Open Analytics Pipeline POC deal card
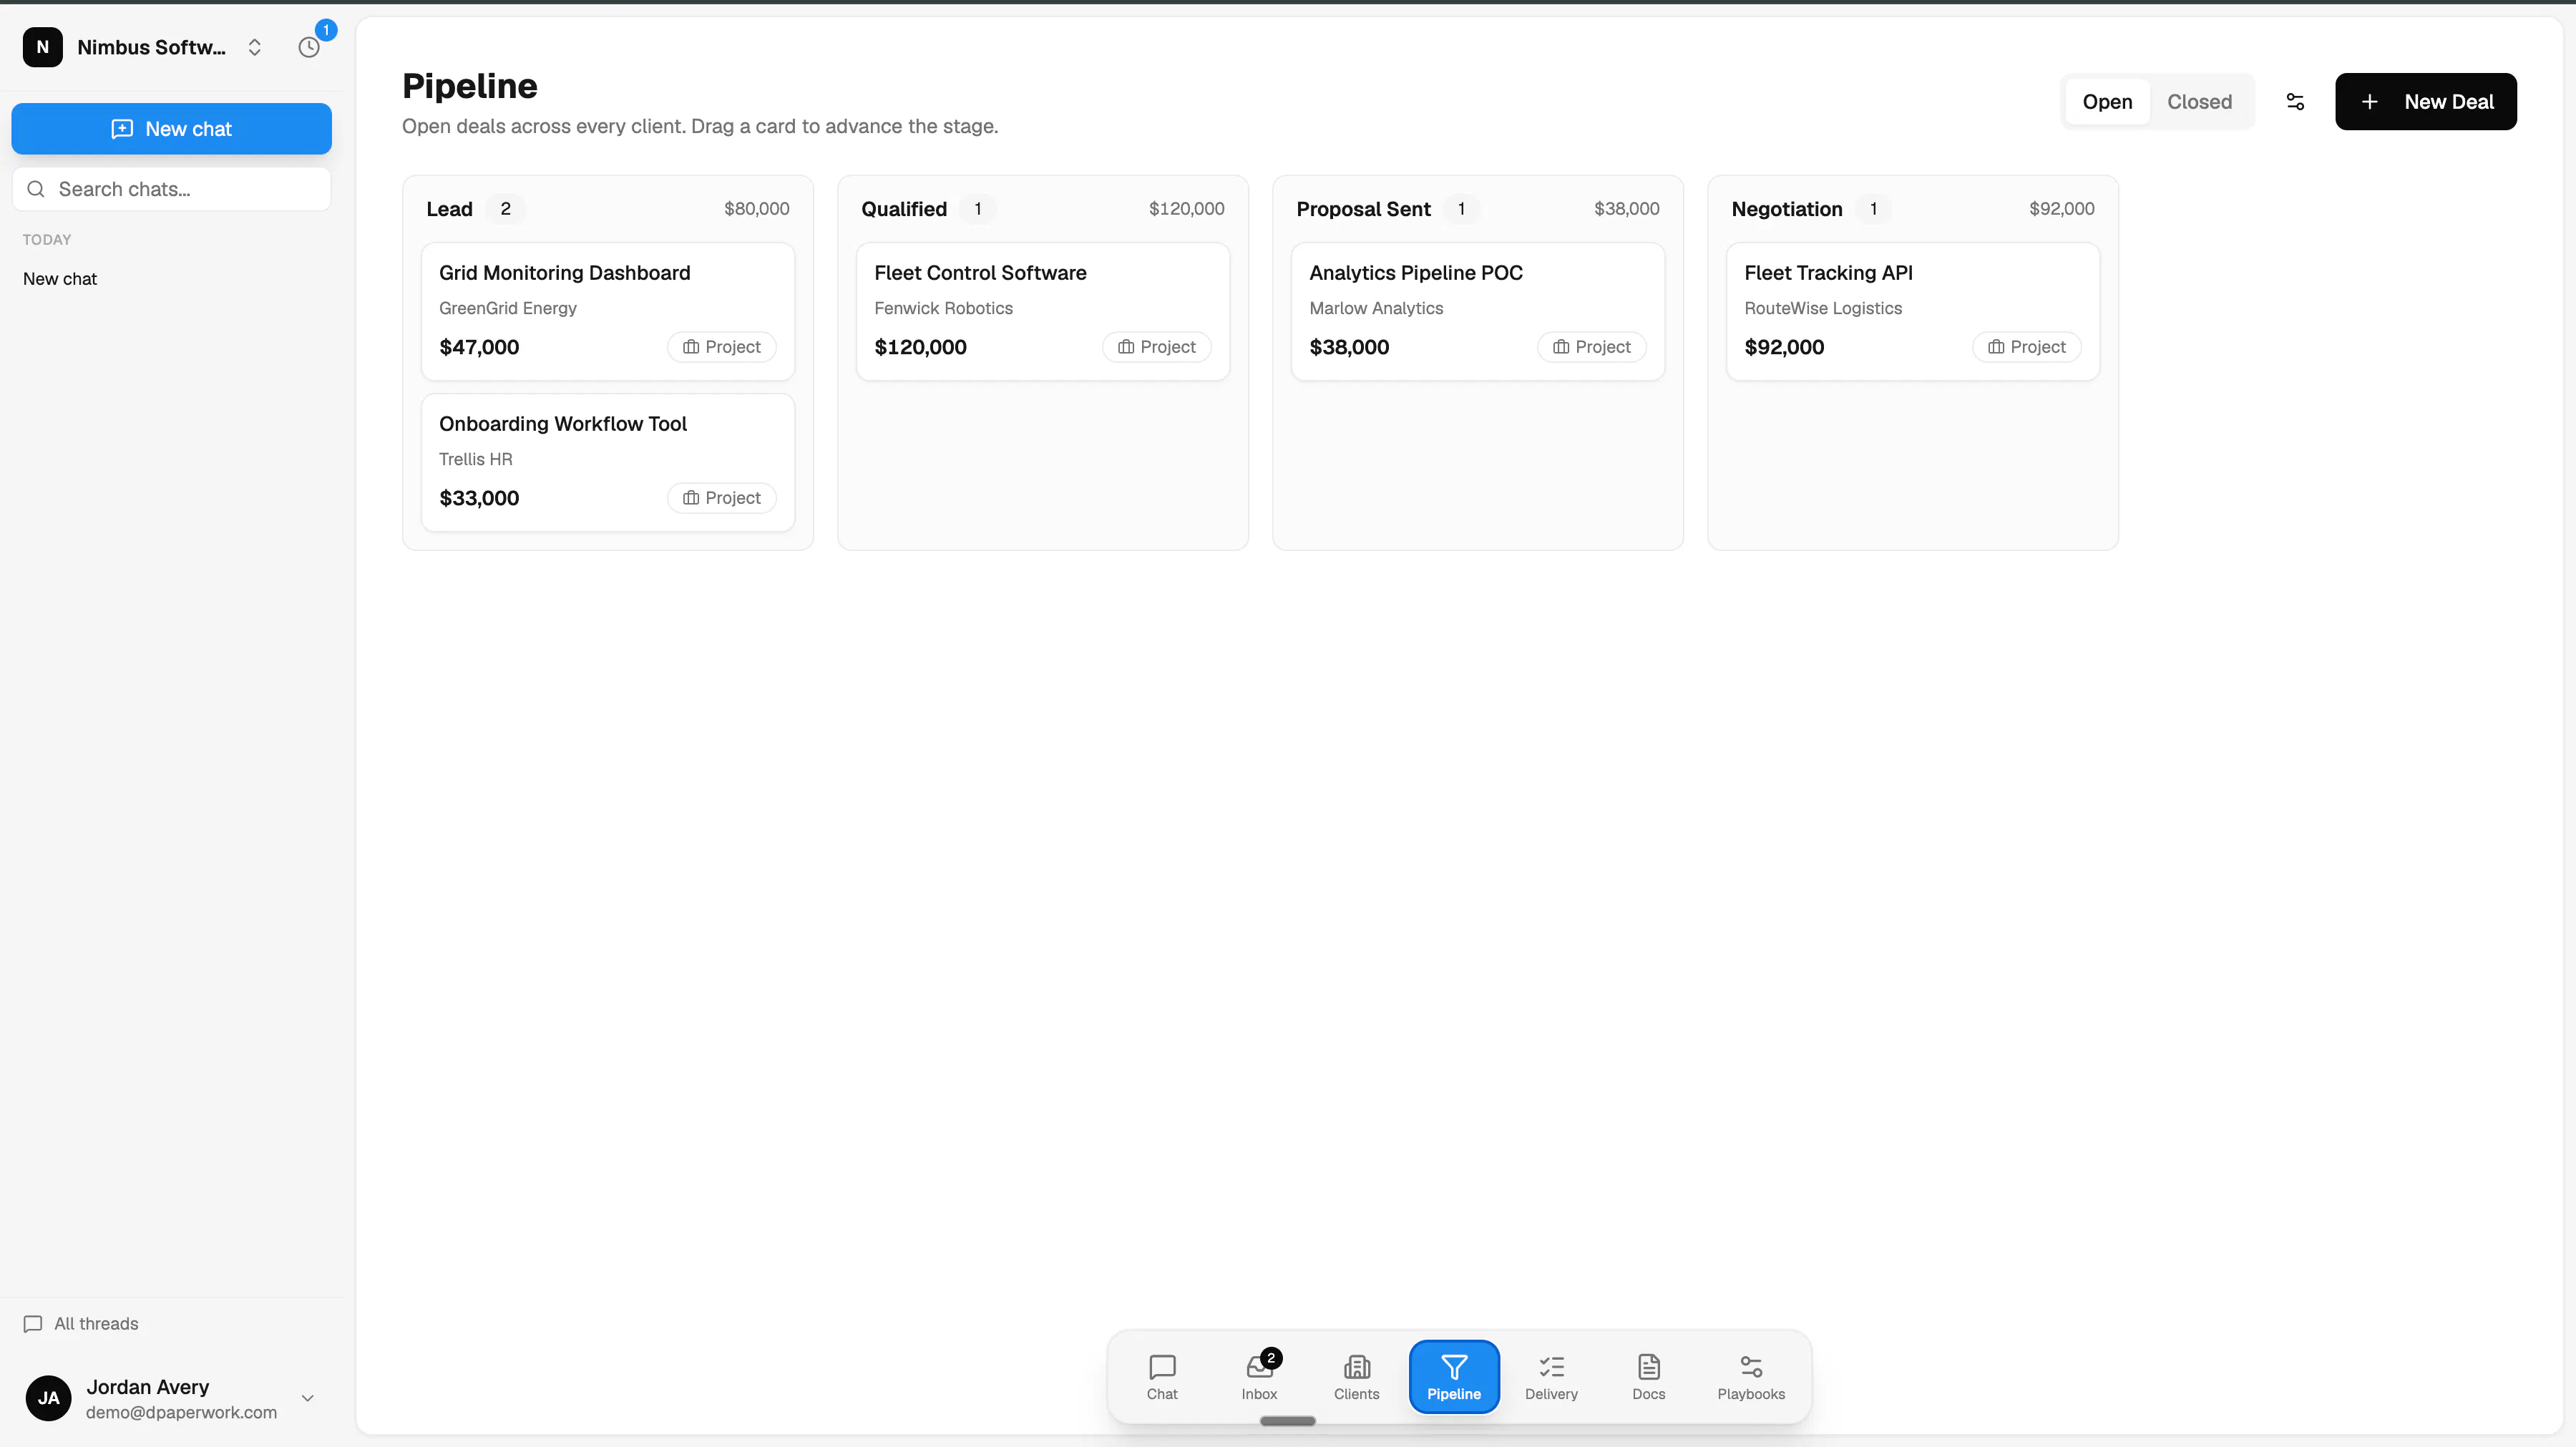Screen dimensions: 2576x1447 1478,312
